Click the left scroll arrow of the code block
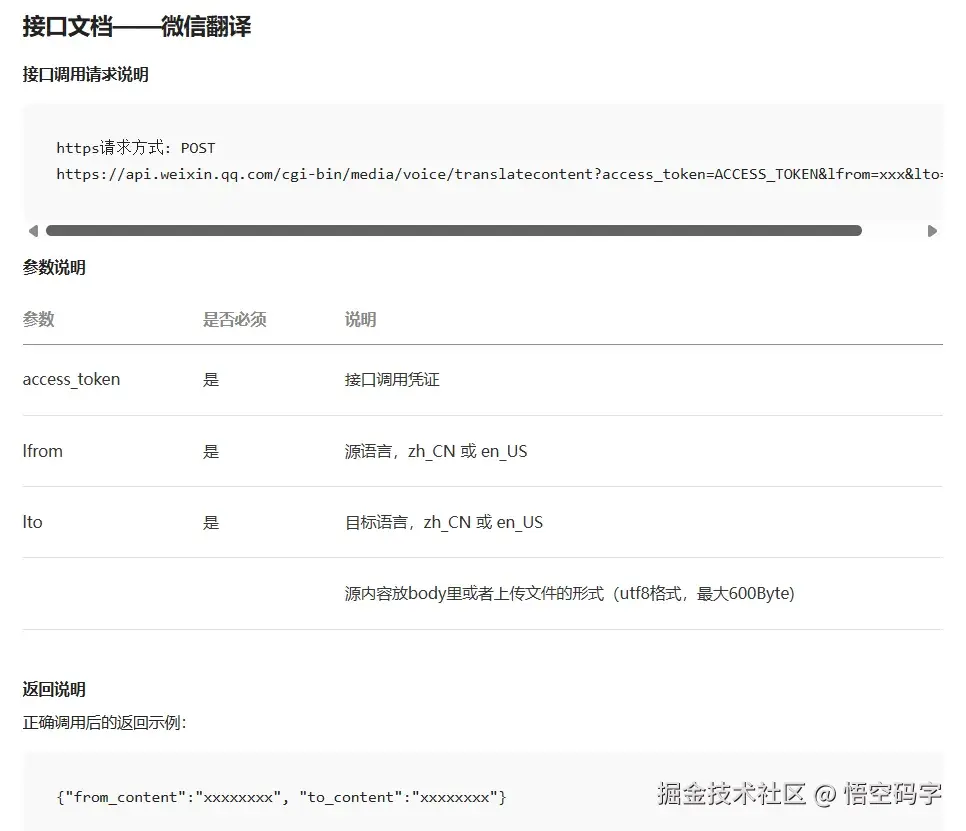Screen dimensions: 966x831 33,231
